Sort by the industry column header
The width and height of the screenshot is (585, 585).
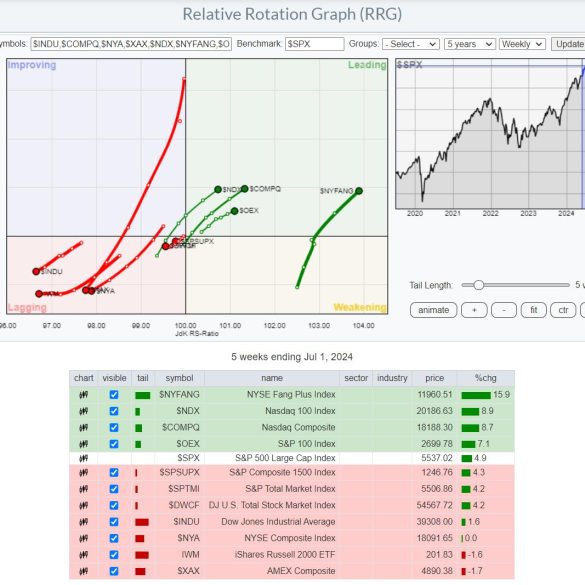tap(392, 378)
